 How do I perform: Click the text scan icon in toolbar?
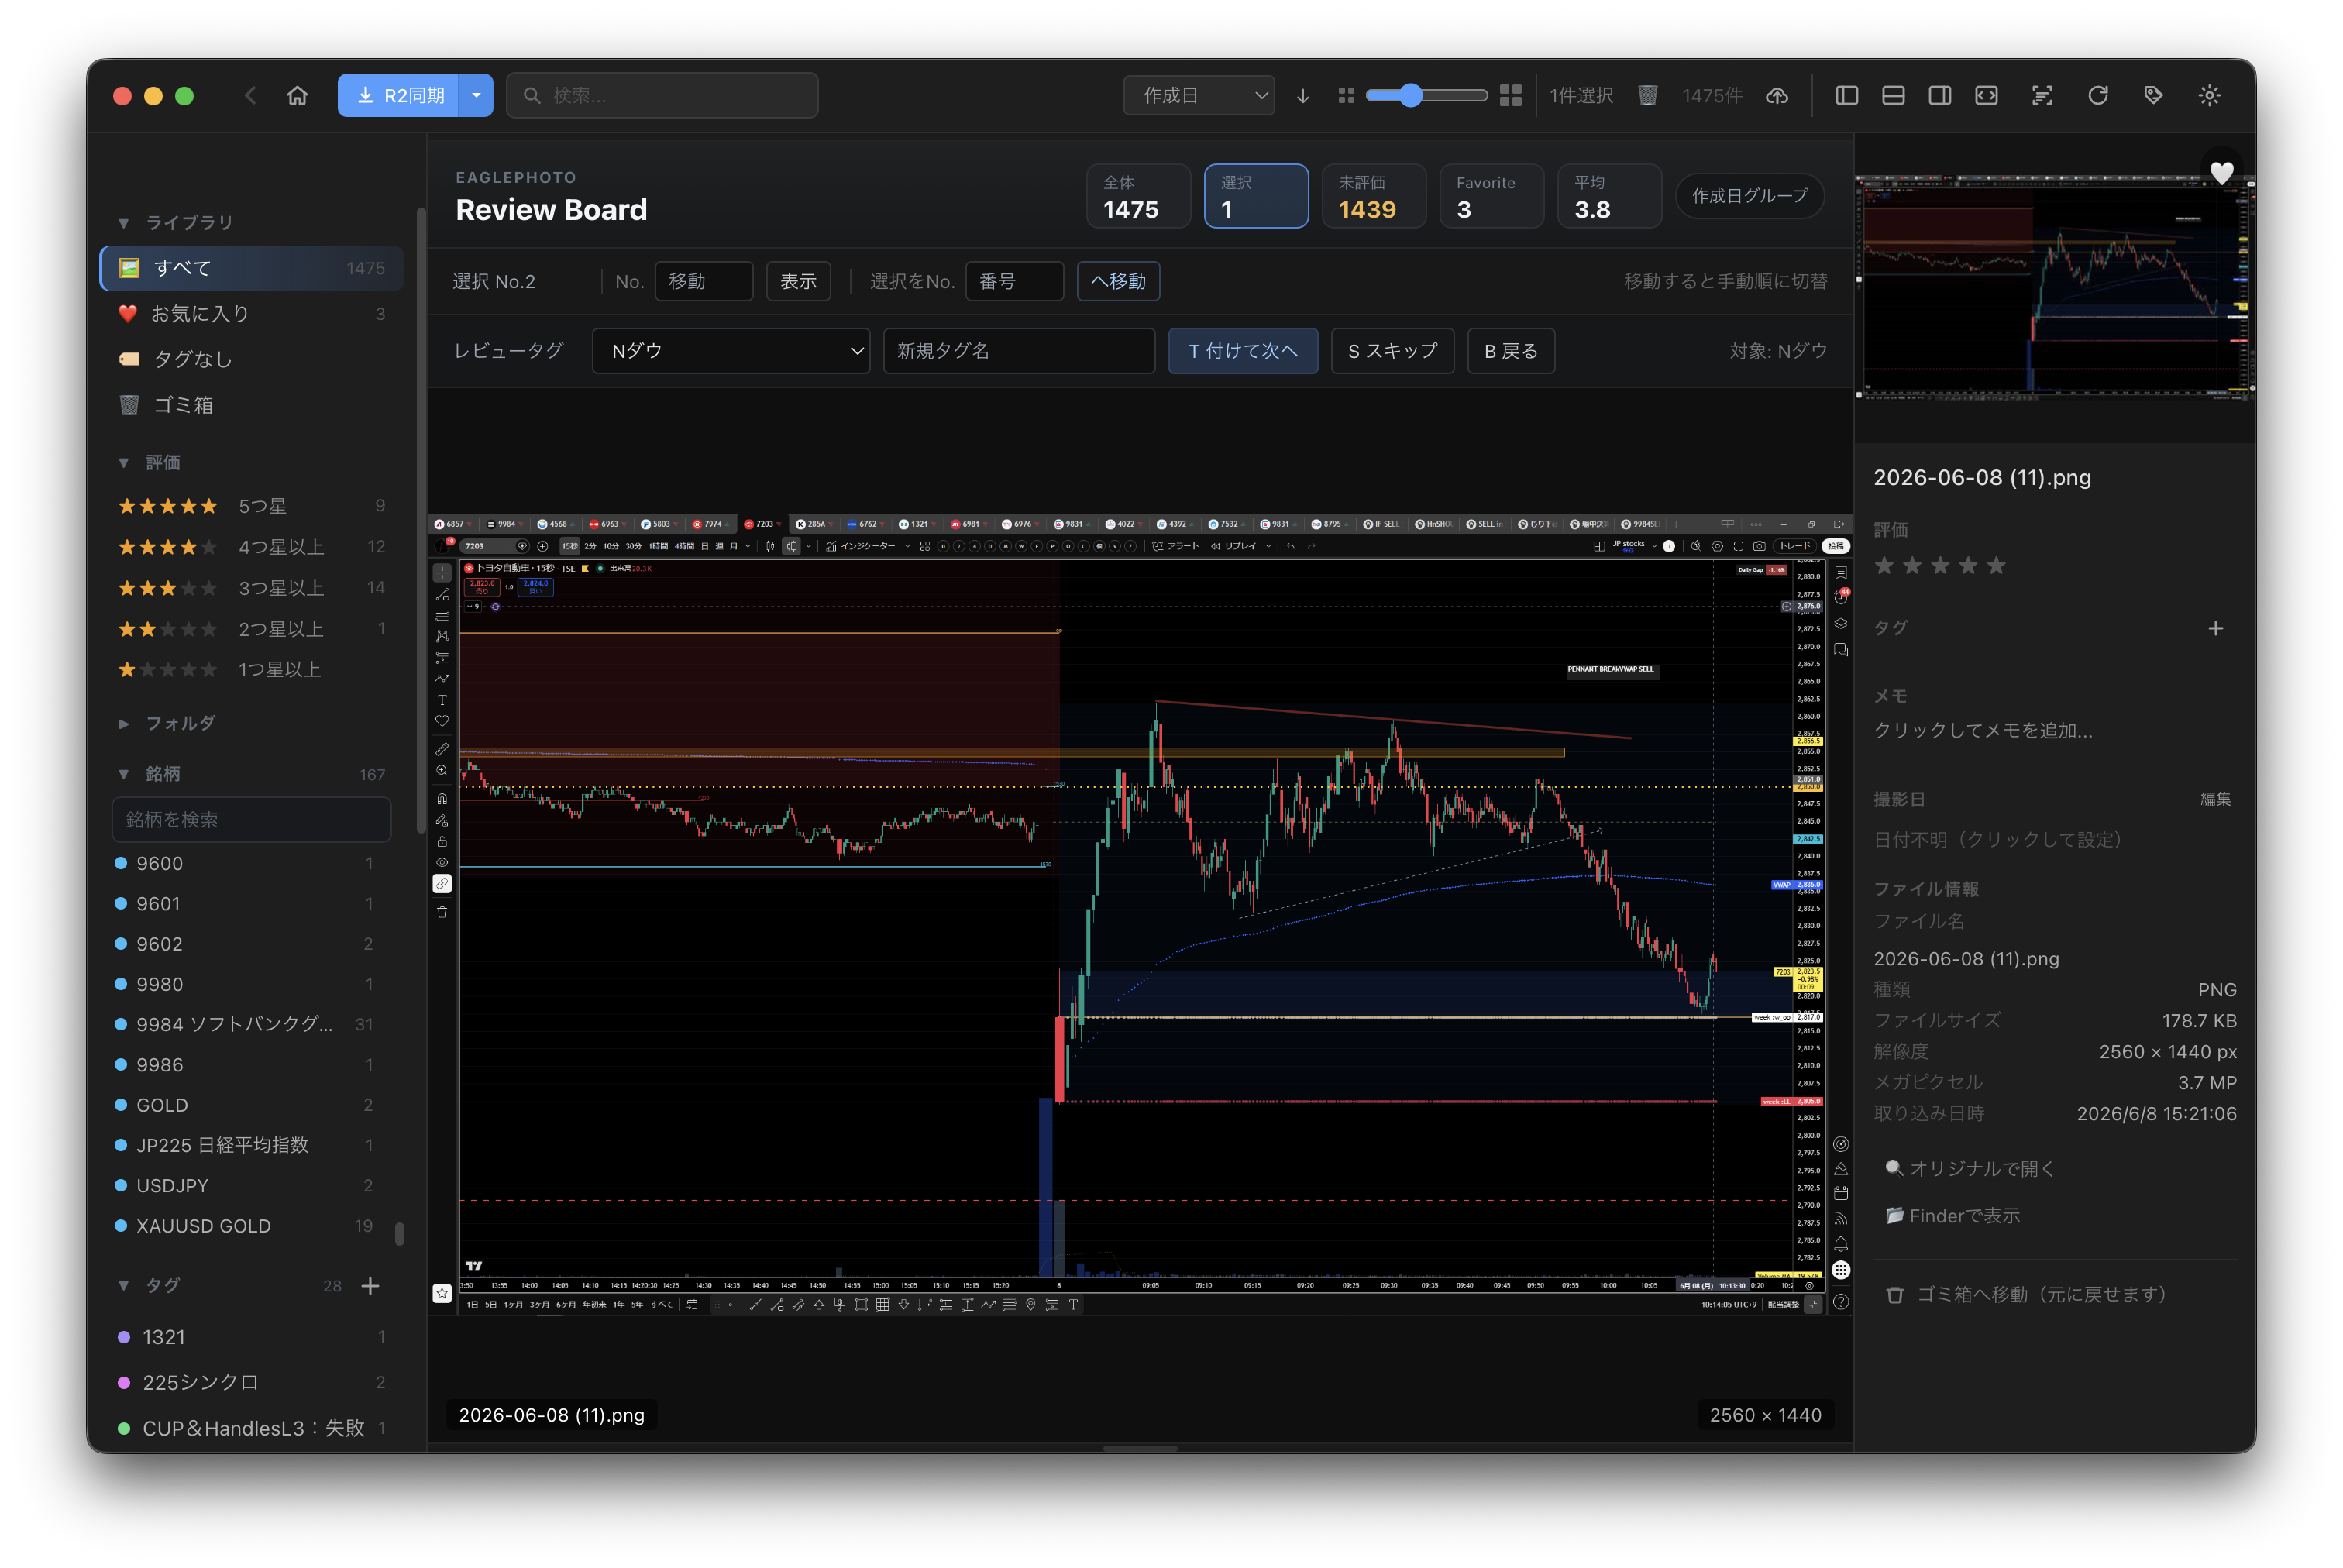2041,95
